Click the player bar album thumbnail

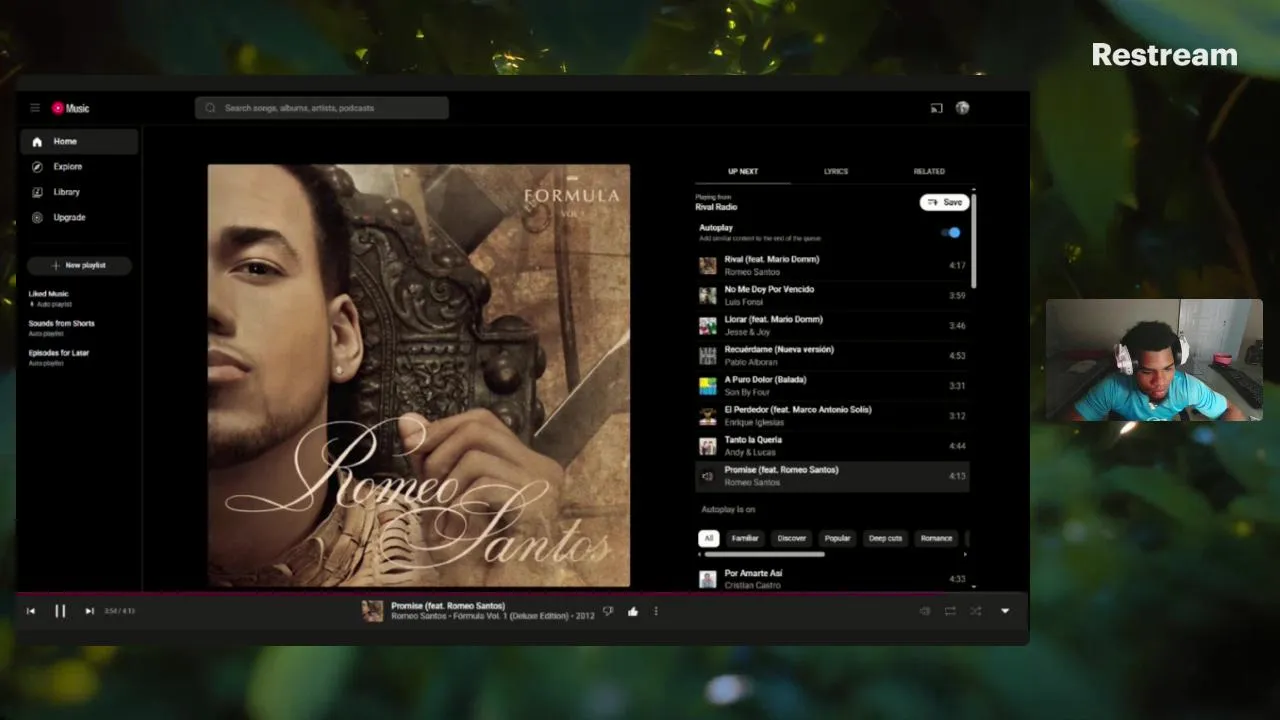[x=372, y=611]
